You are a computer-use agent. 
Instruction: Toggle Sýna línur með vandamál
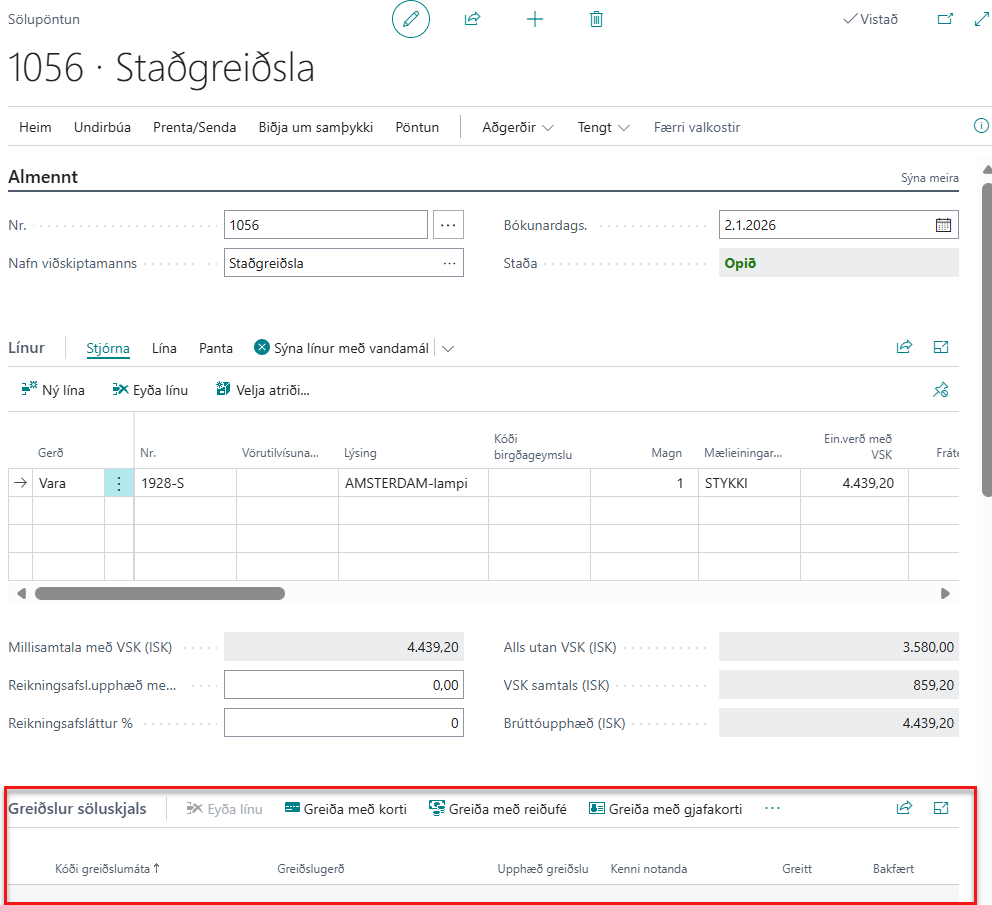pos(341,348)
